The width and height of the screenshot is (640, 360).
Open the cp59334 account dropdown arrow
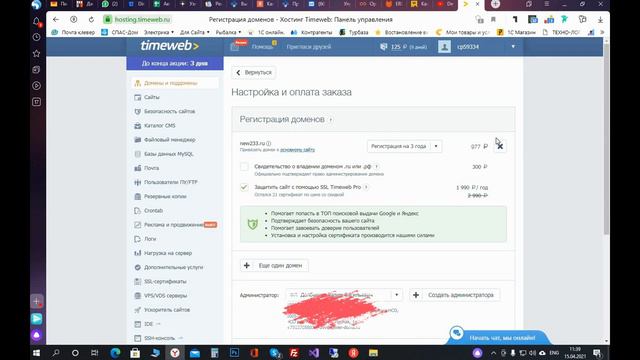tap(513, 47)
